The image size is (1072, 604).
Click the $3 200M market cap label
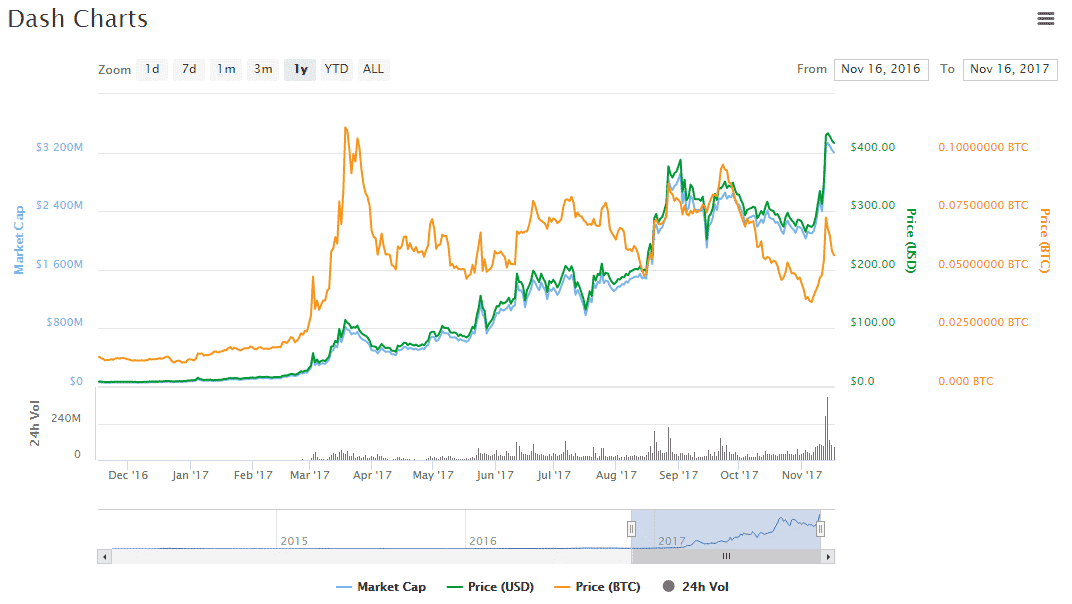point(59,147)
